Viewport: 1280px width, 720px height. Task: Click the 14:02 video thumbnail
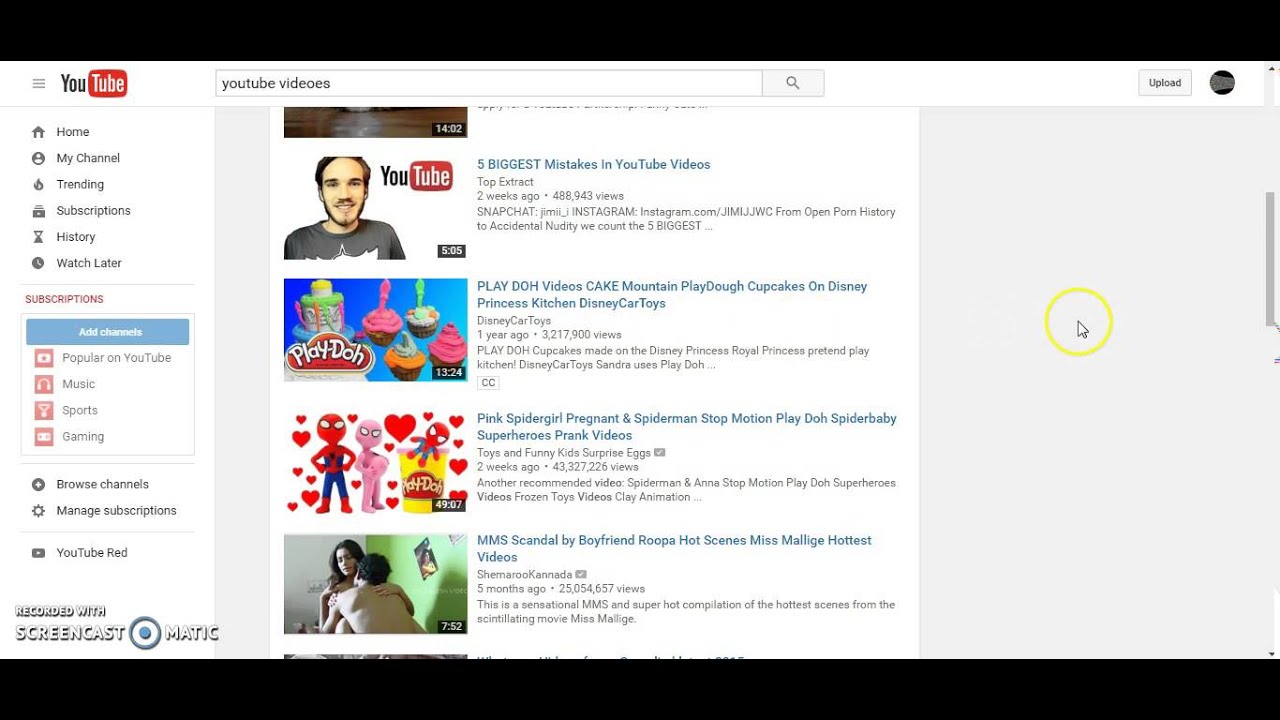(x=375, y=122)
